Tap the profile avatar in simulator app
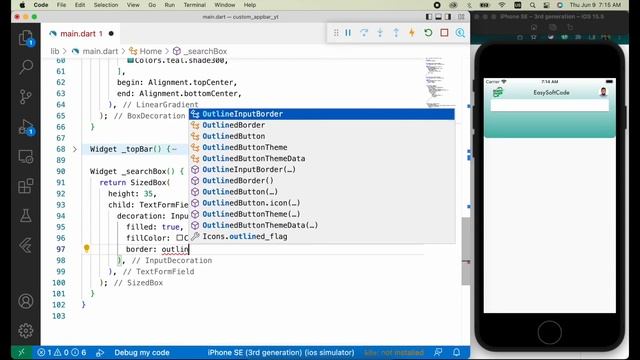640x360 pixels. tap(603, 92)
